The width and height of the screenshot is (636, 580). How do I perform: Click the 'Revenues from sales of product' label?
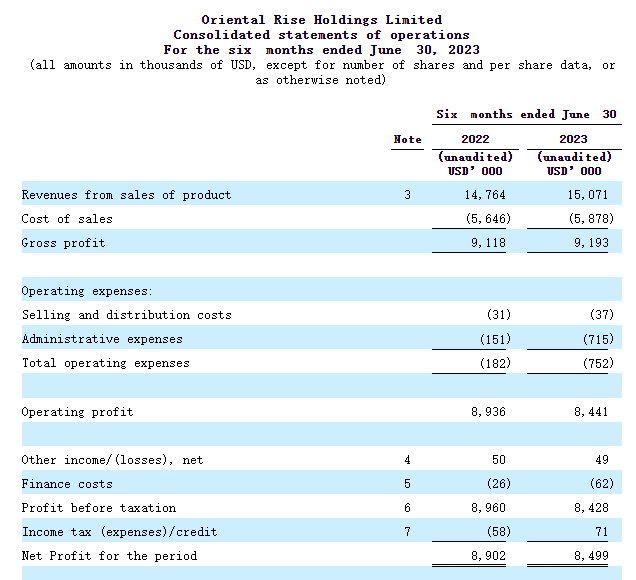click(x=126, y=195)
